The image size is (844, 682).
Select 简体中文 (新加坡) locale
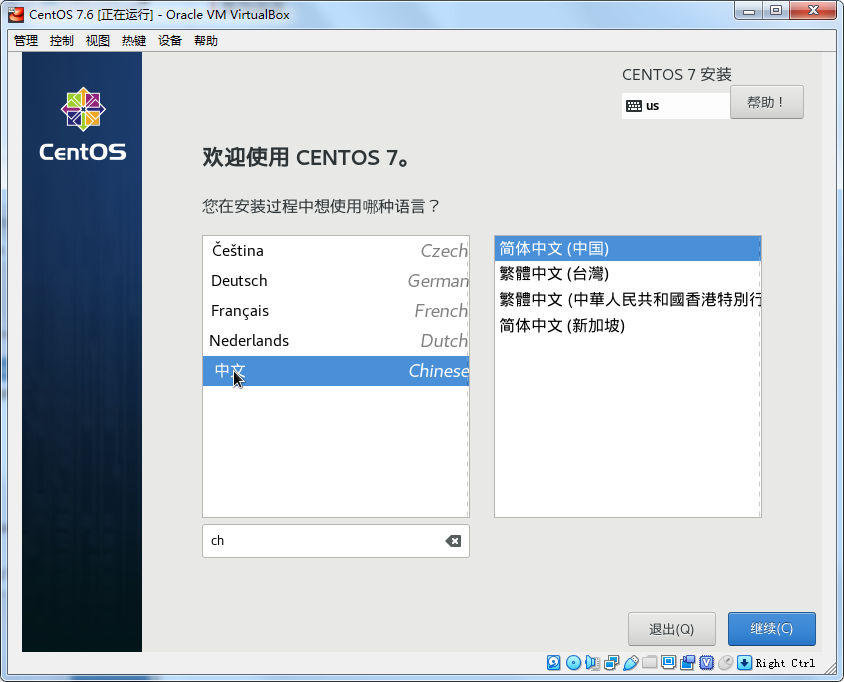(x=628, y=325)
